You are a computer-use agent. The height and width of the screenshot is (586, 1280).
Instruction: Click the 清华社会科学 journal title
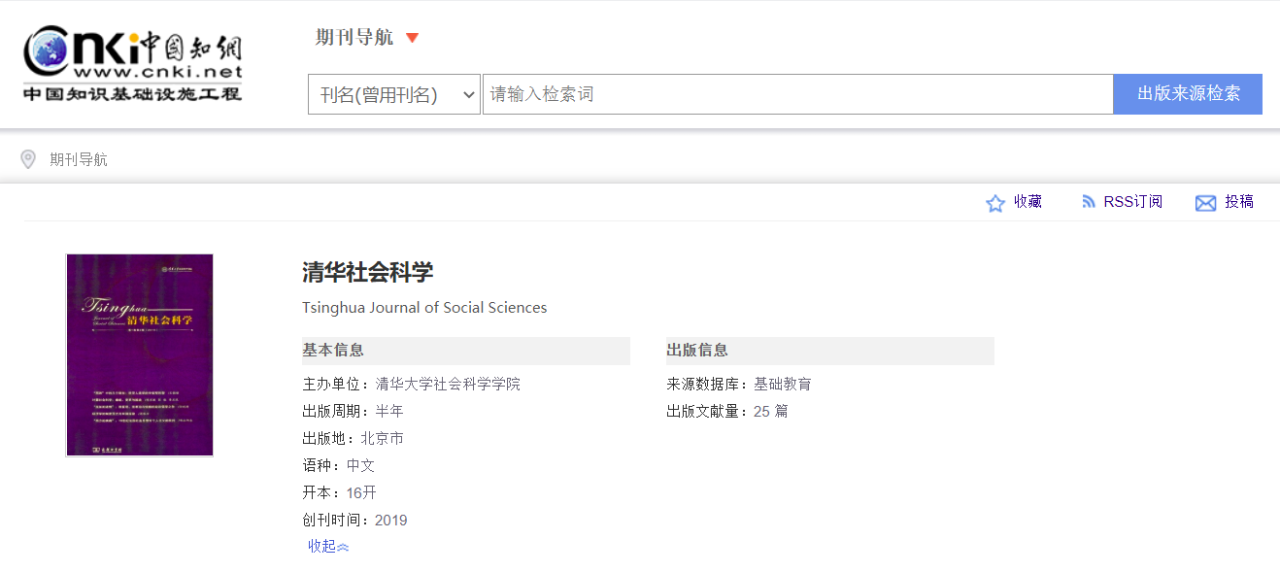[368, 272]
